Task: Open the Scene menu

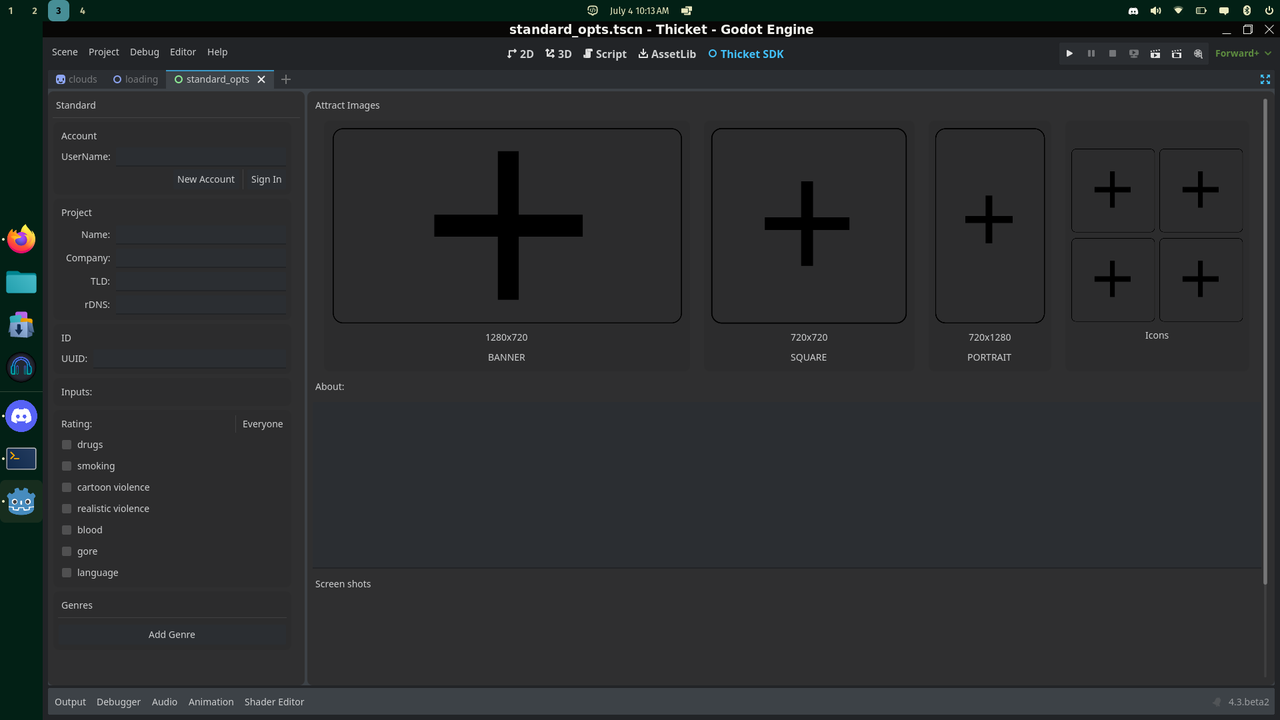Action: (65, 52)
